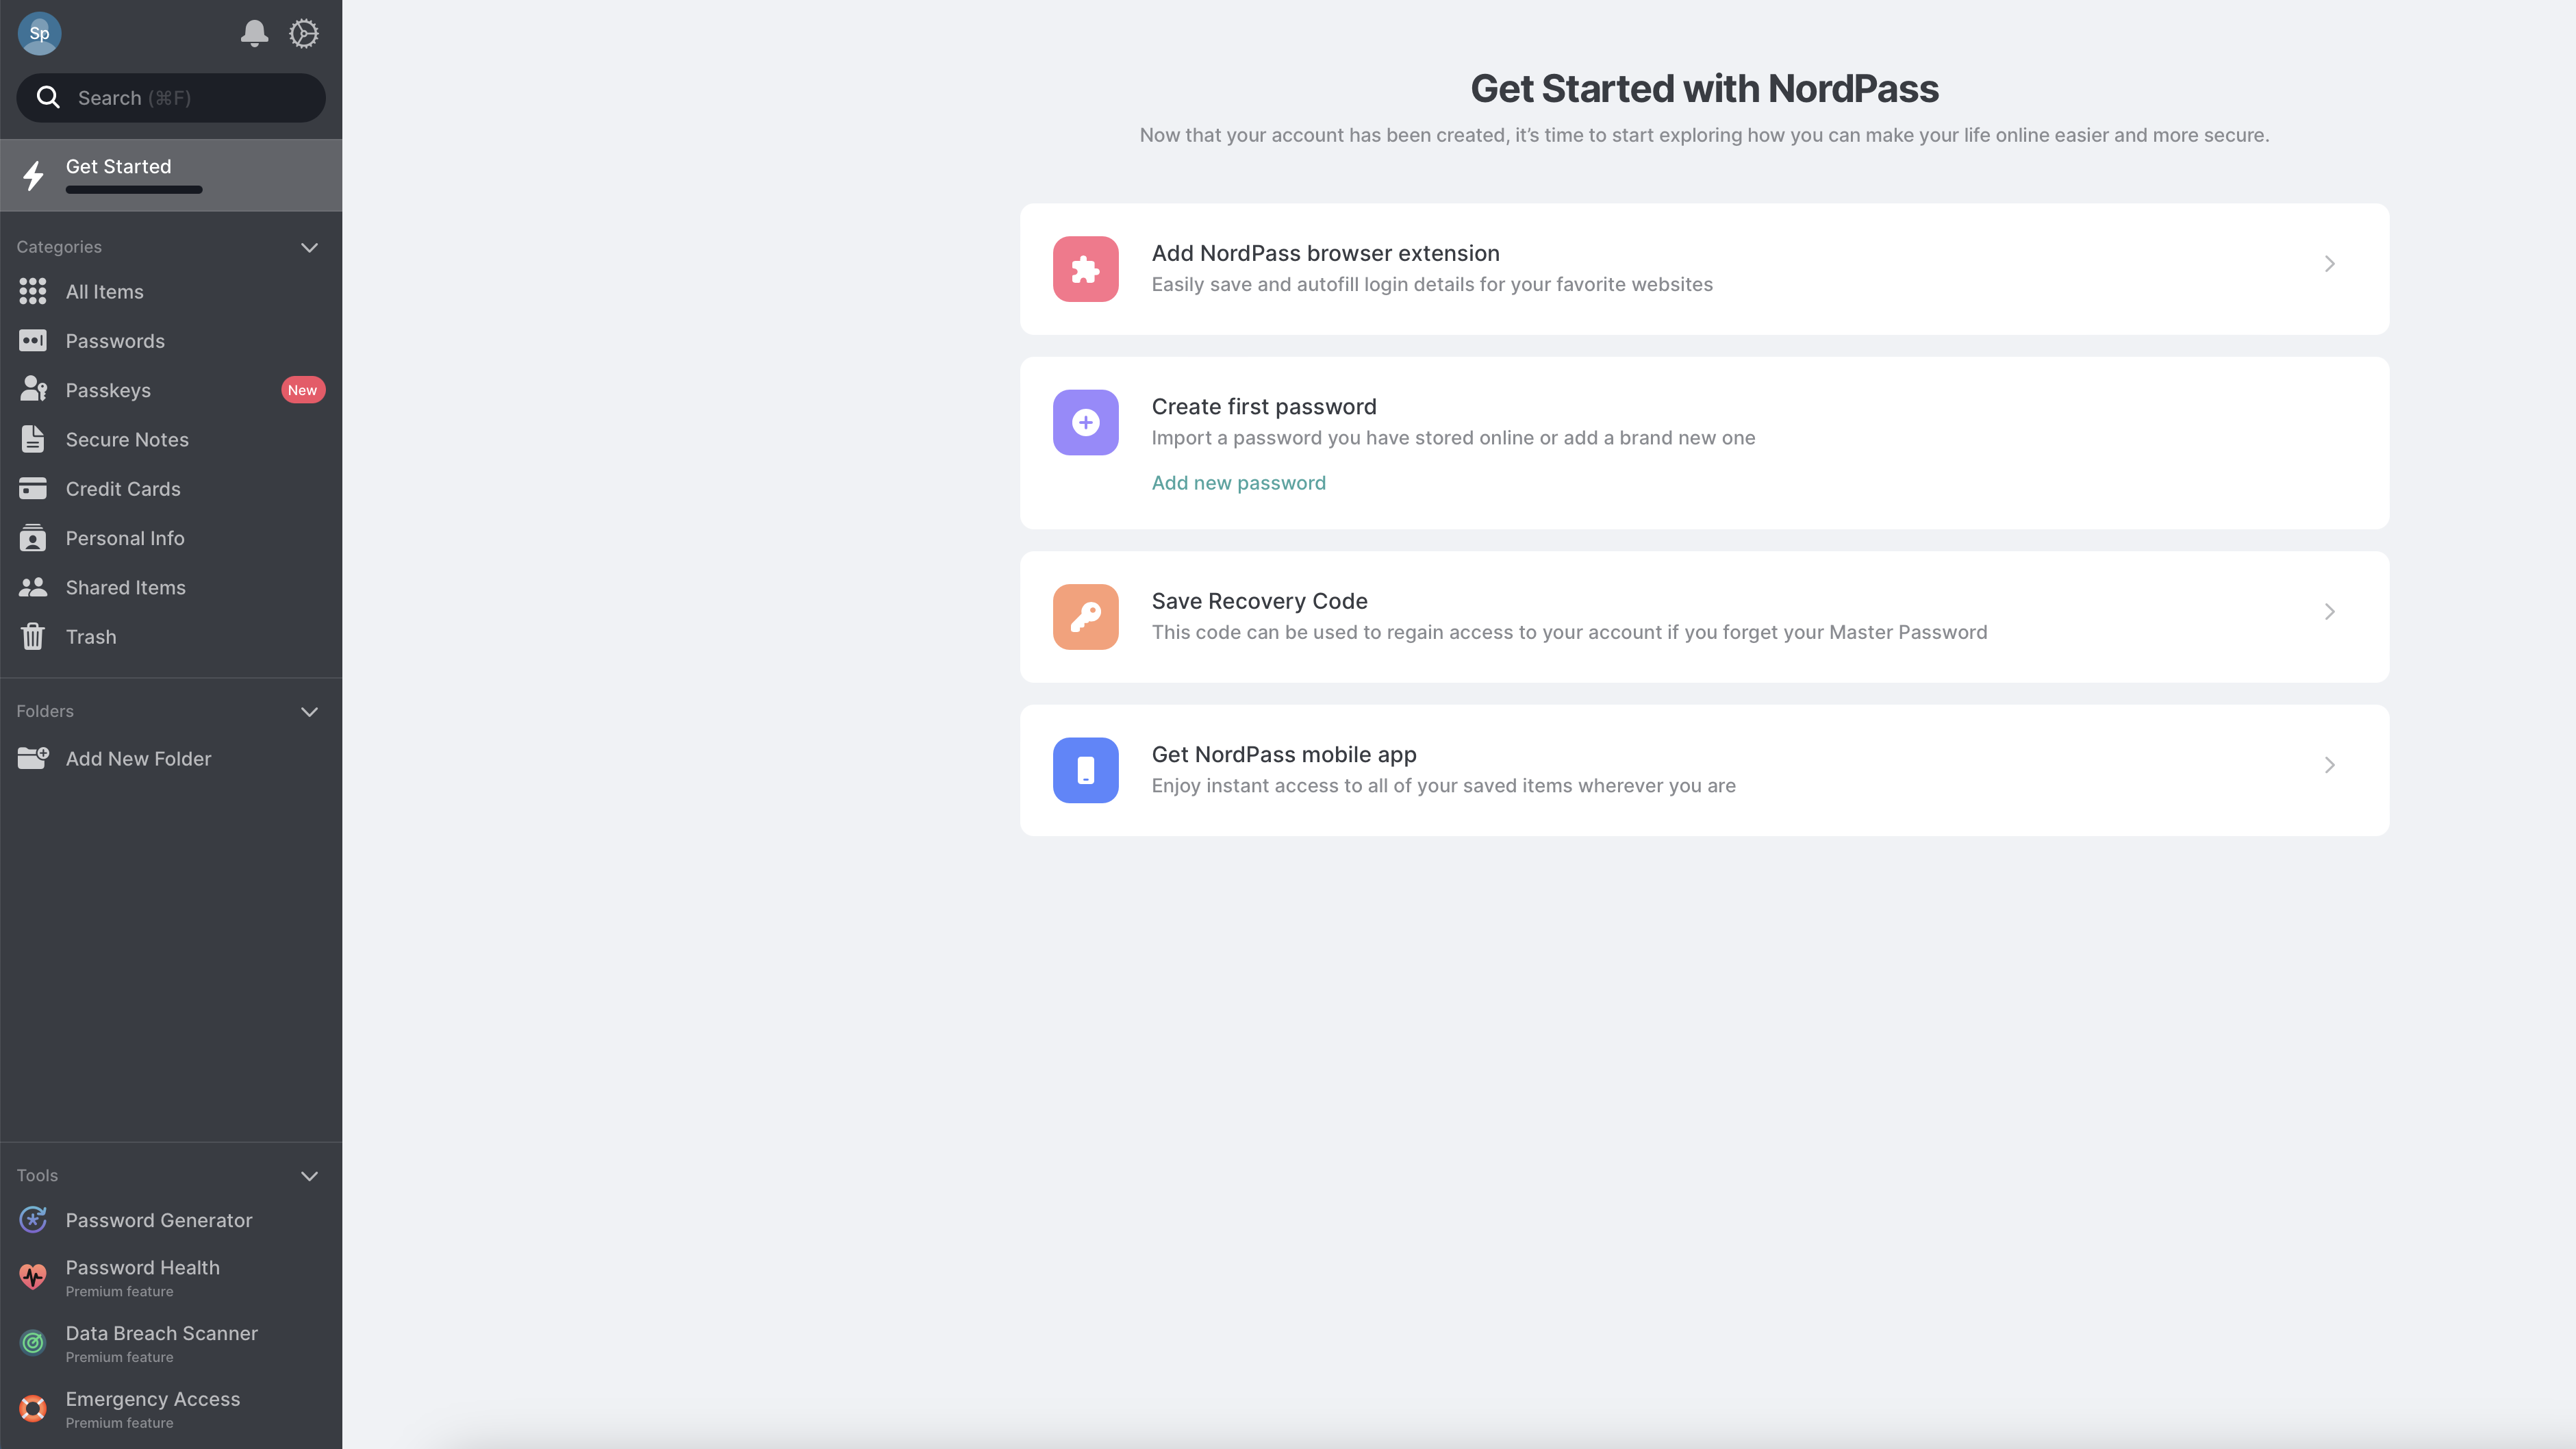
Task: Launch Data Breach Scanner
Action: pyautogui.click(x=171, y=1343)
